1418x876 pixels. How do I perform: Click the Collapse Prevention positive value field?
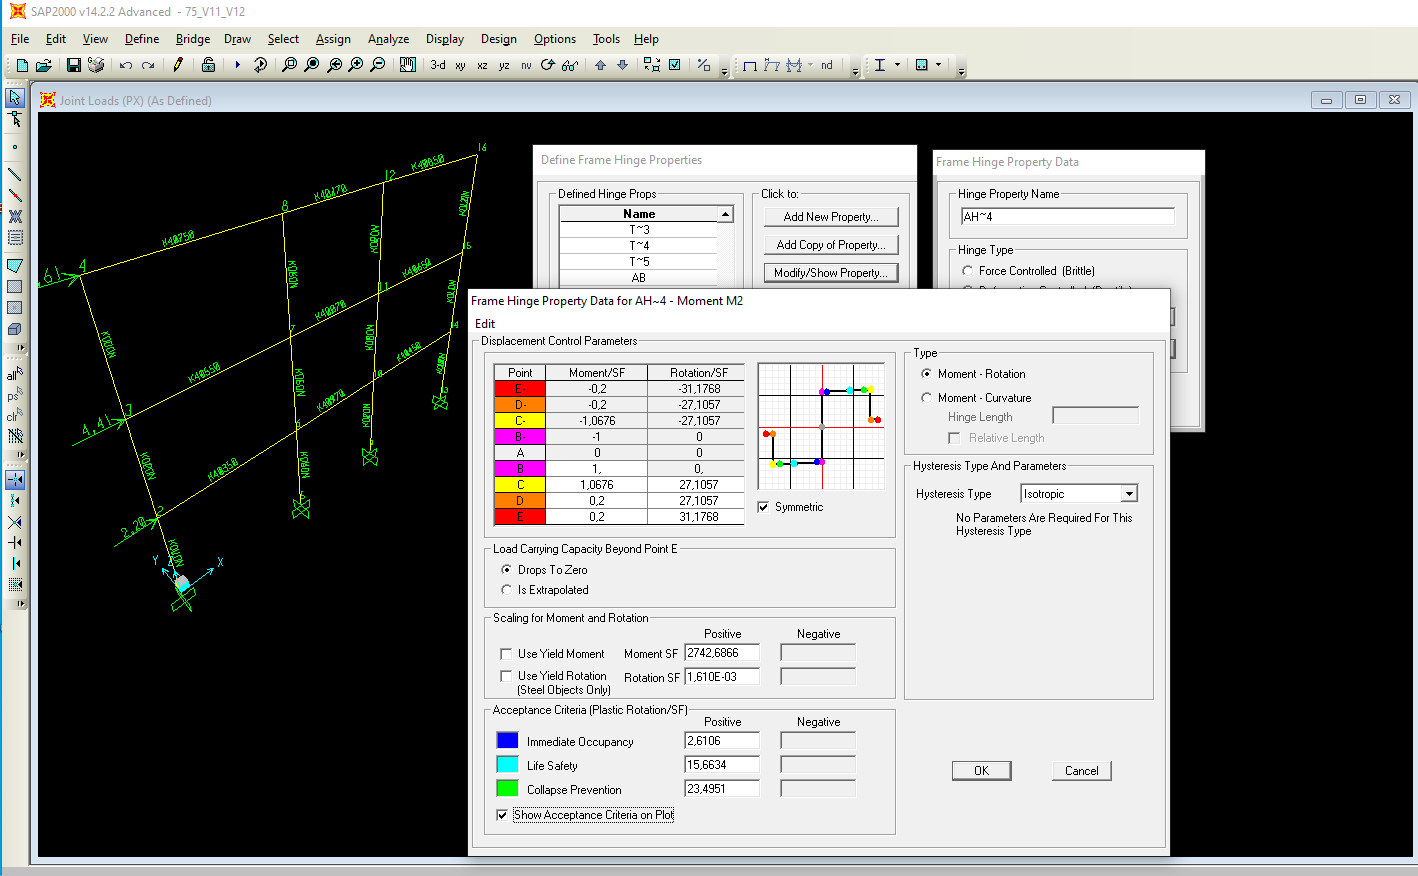coord(722,789)
